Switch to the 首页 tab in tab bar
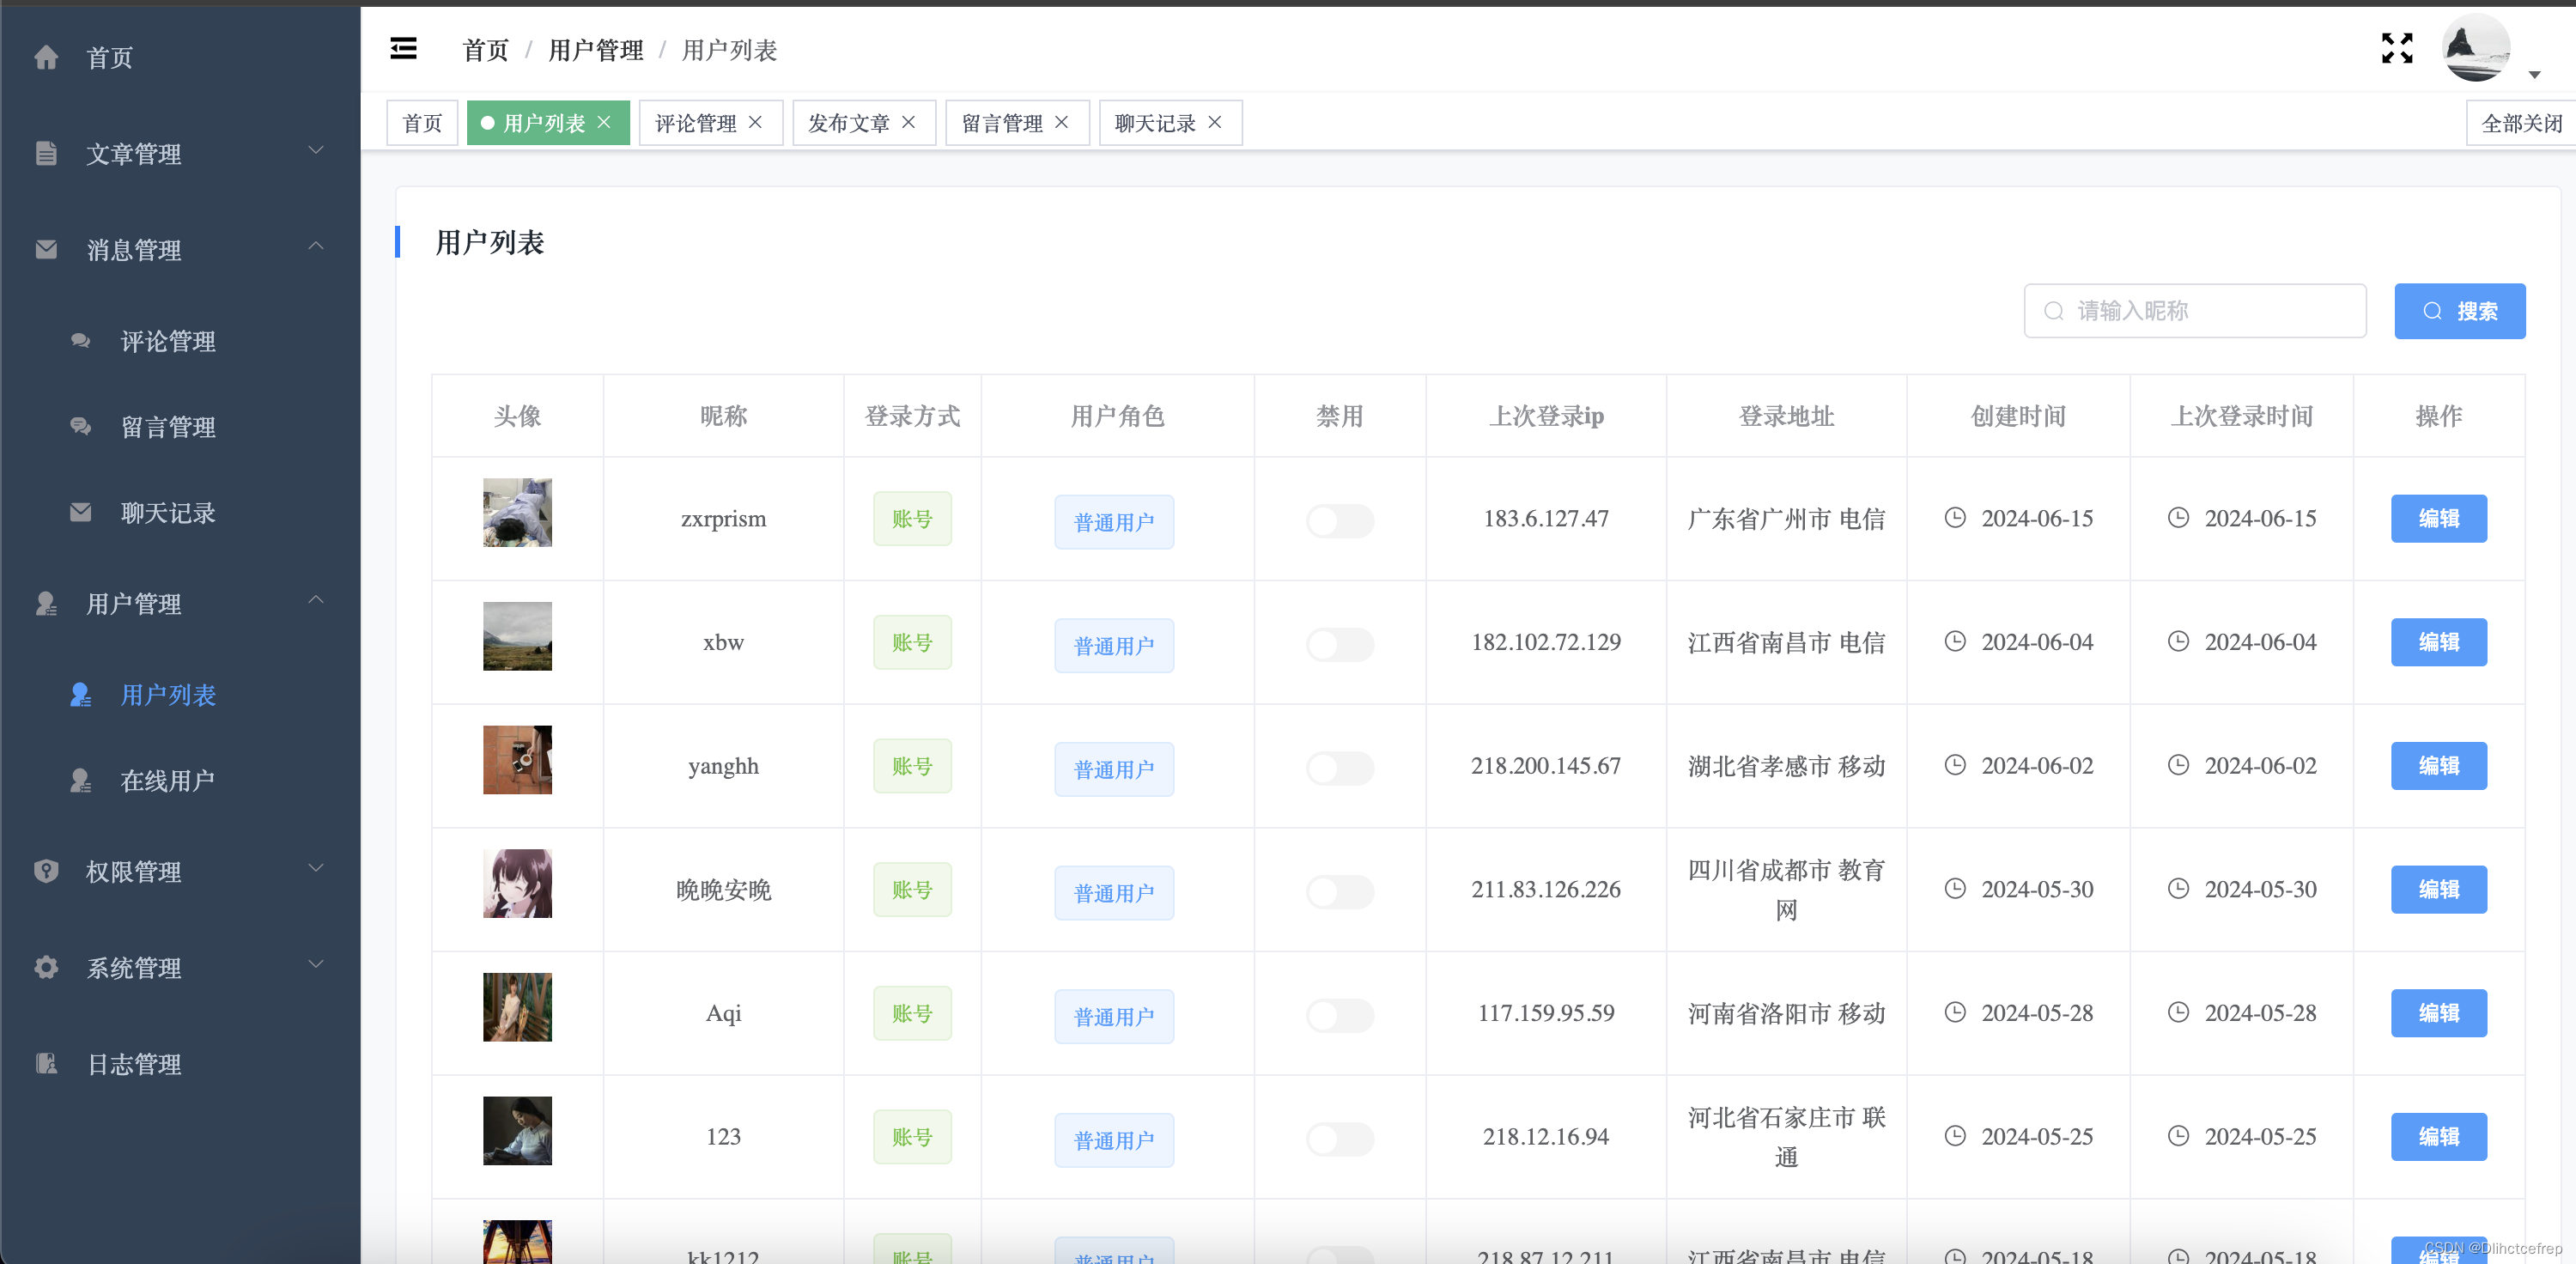2576x1264 pixels. tap(422, 122)
